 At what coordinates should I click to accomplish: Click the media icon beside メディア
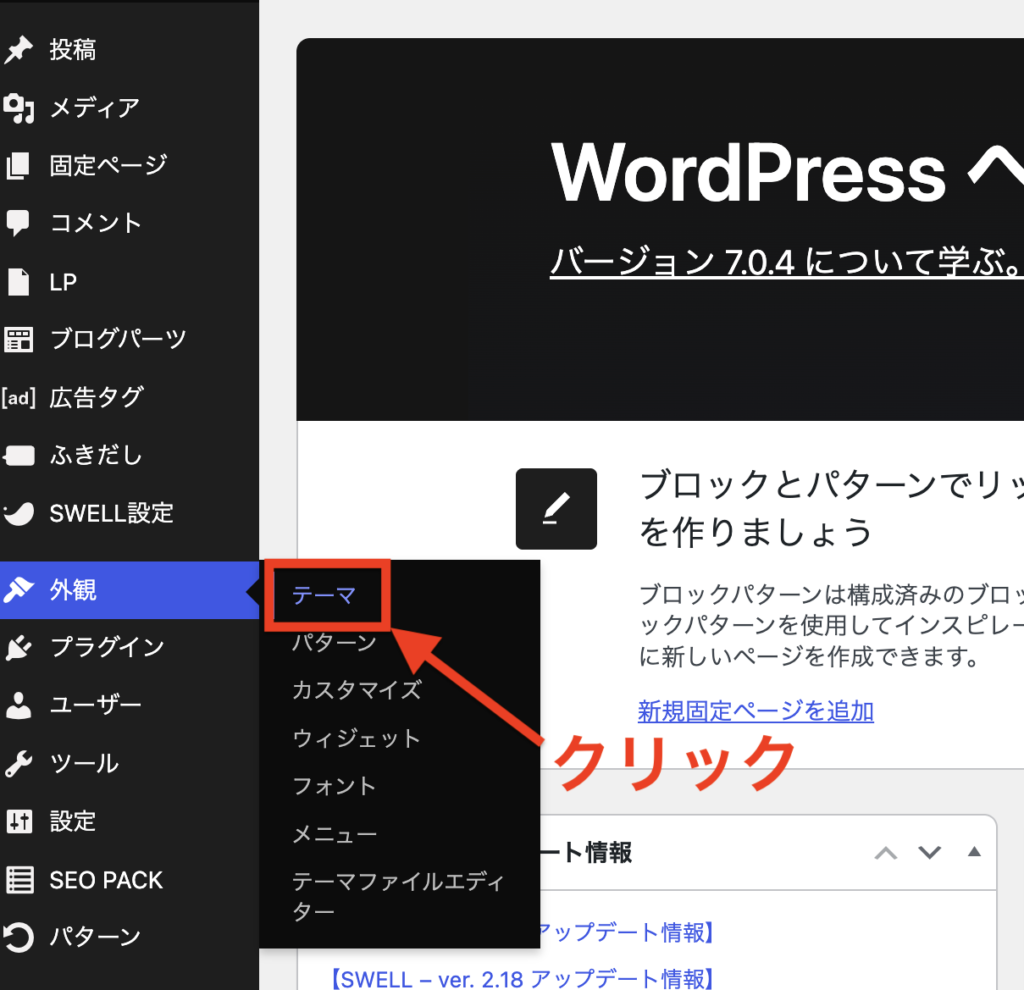pyautogui.click(x=18, y=108)
